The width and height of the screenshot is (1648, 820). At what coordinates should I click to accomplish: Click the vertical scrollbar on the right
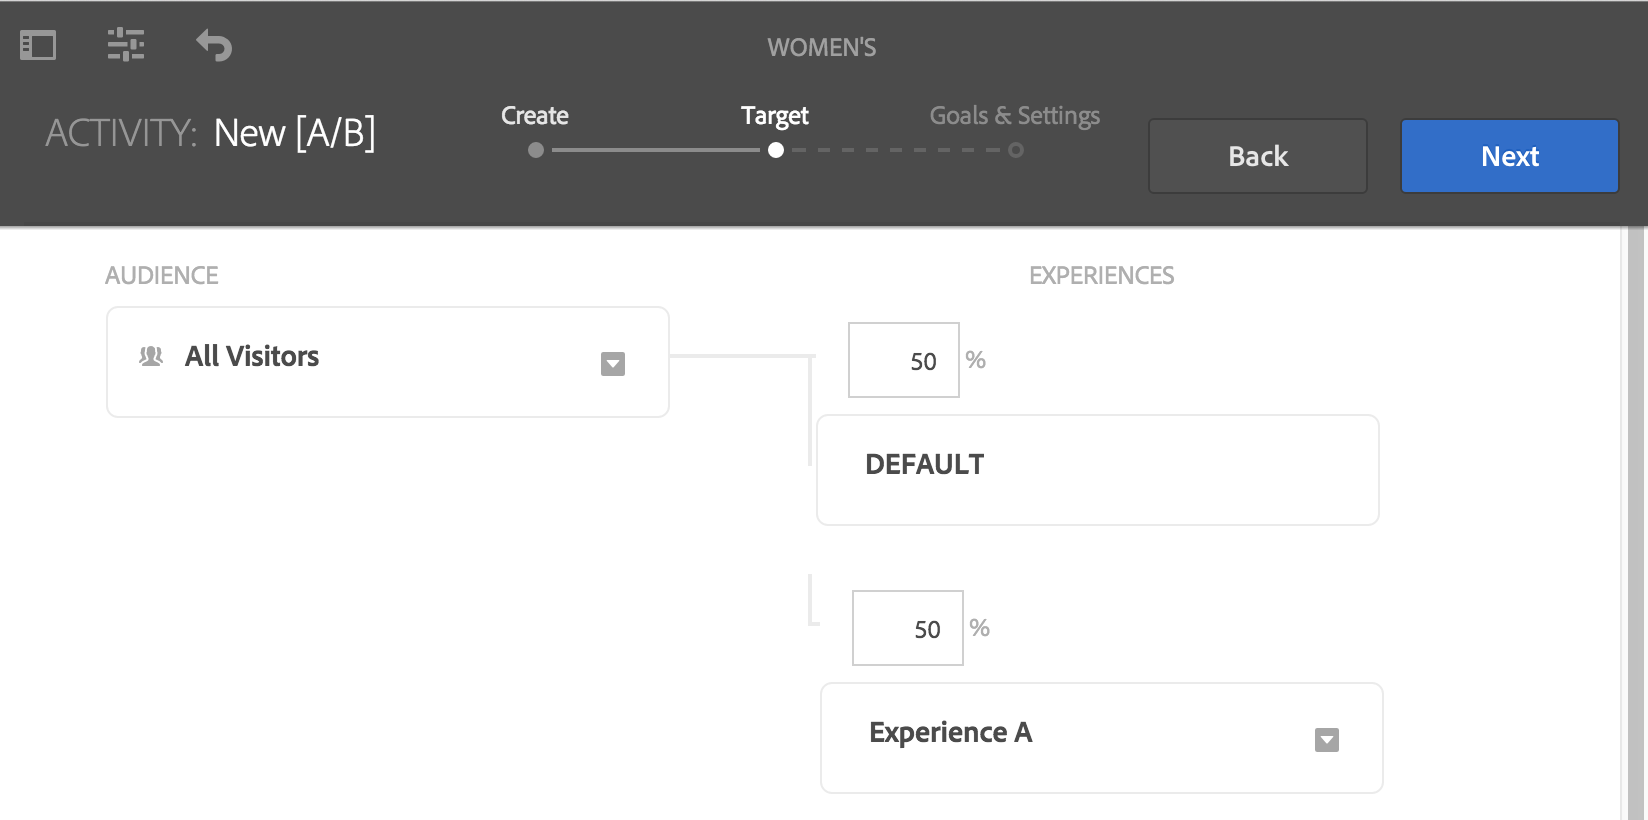click(1636, 520)
